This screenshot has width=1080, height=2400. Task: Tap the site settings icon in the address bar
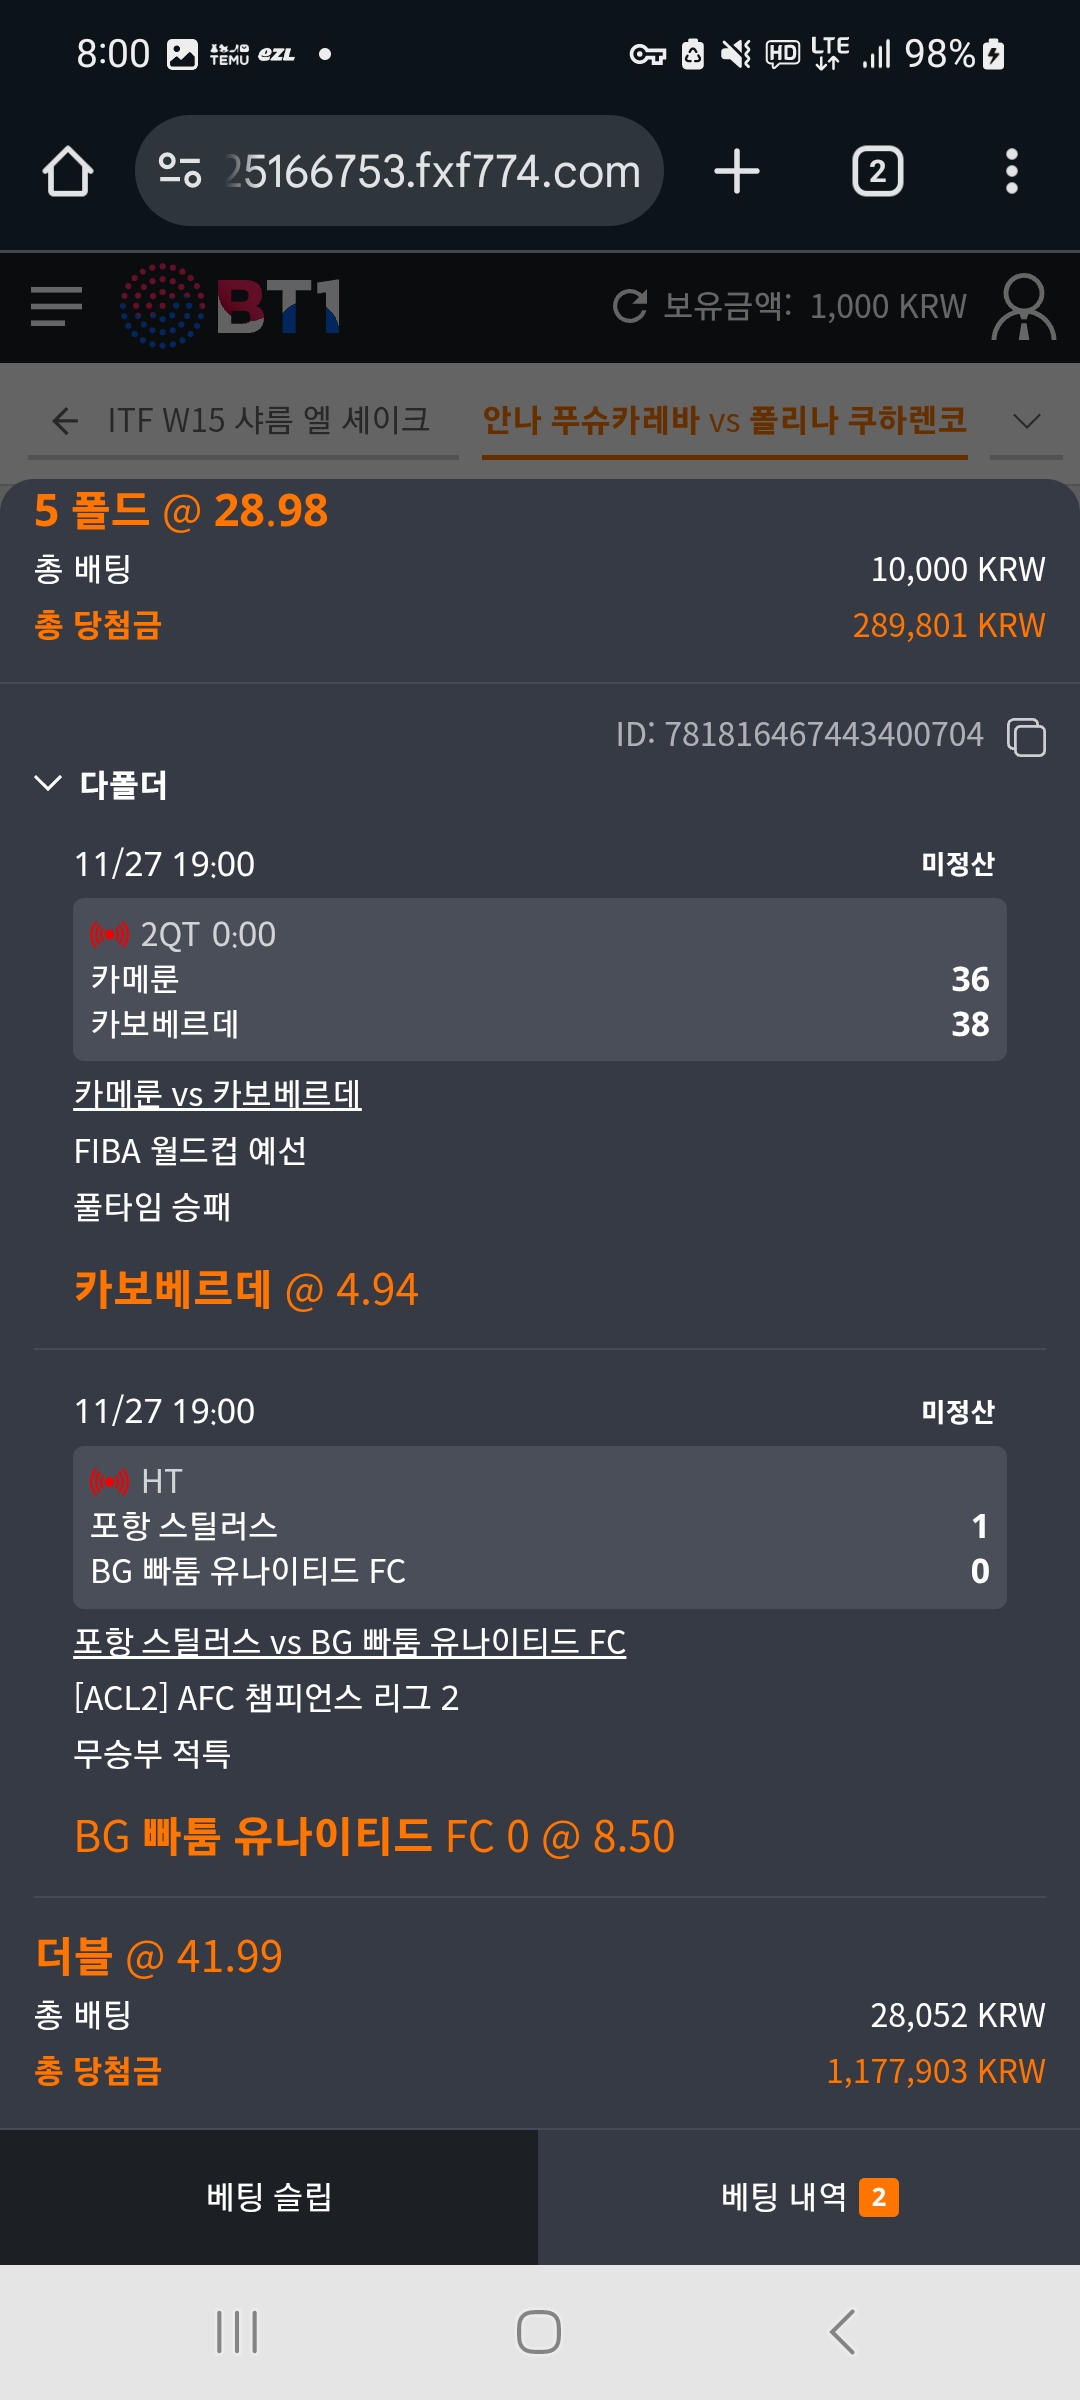(x=180, y=171)
